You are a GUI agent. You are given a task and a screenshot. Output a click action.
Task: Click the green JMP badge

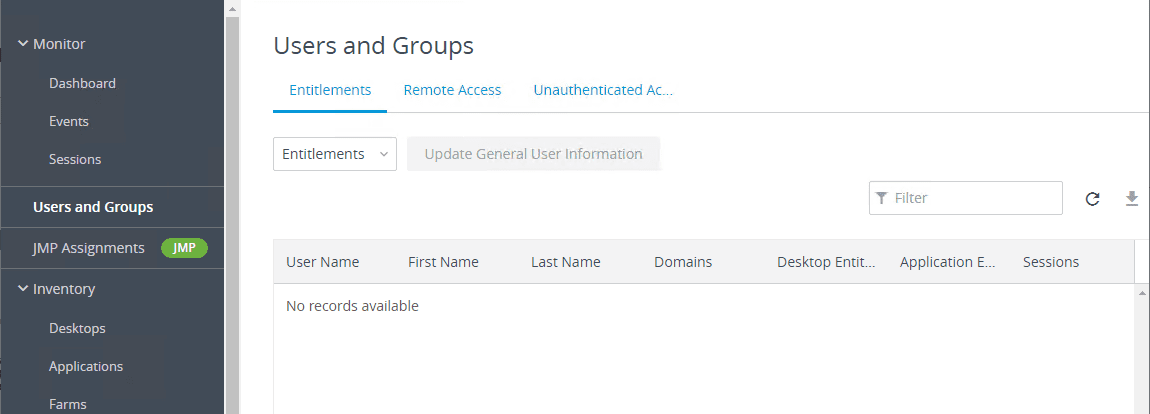click(x=184, y=248)
